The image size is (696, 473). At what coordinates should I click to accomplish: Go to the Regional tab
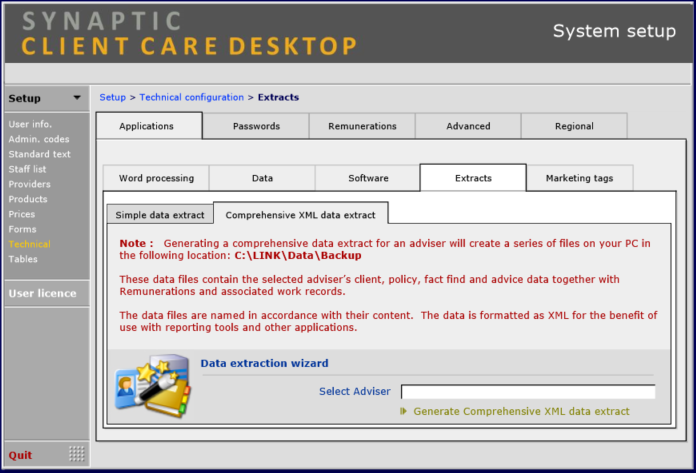click(x=574, y=126)
